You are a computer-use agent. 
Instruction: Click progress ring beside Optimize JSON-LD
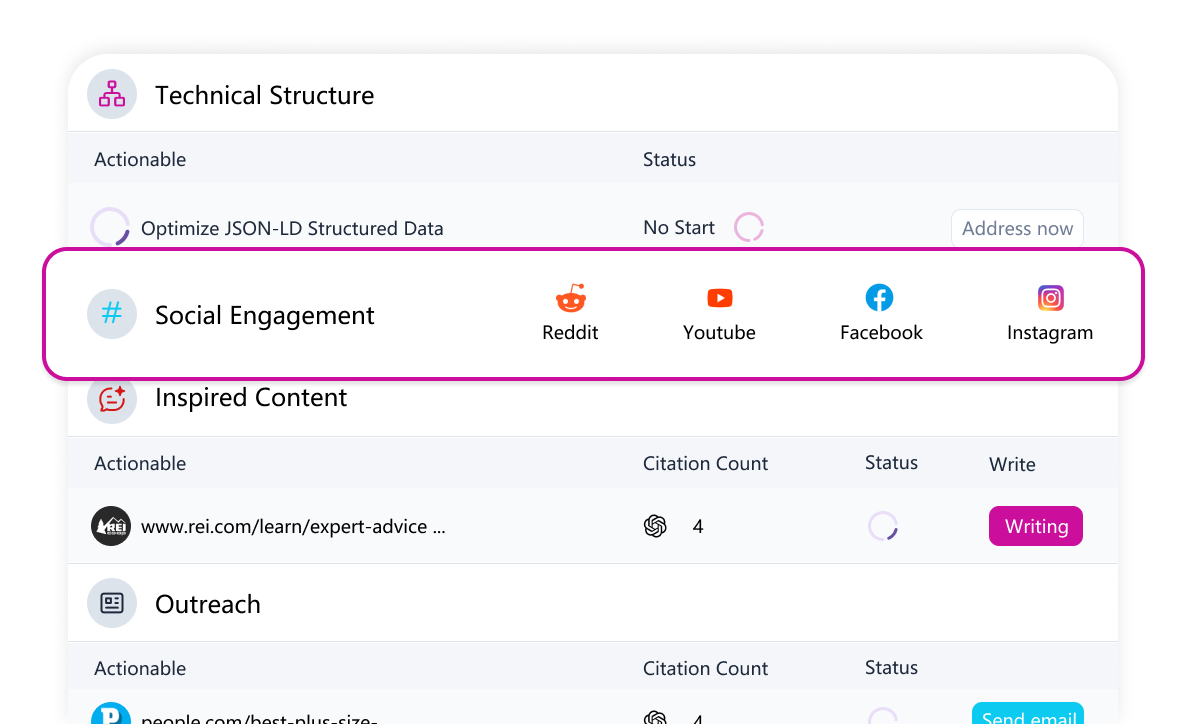pos(110,227)
